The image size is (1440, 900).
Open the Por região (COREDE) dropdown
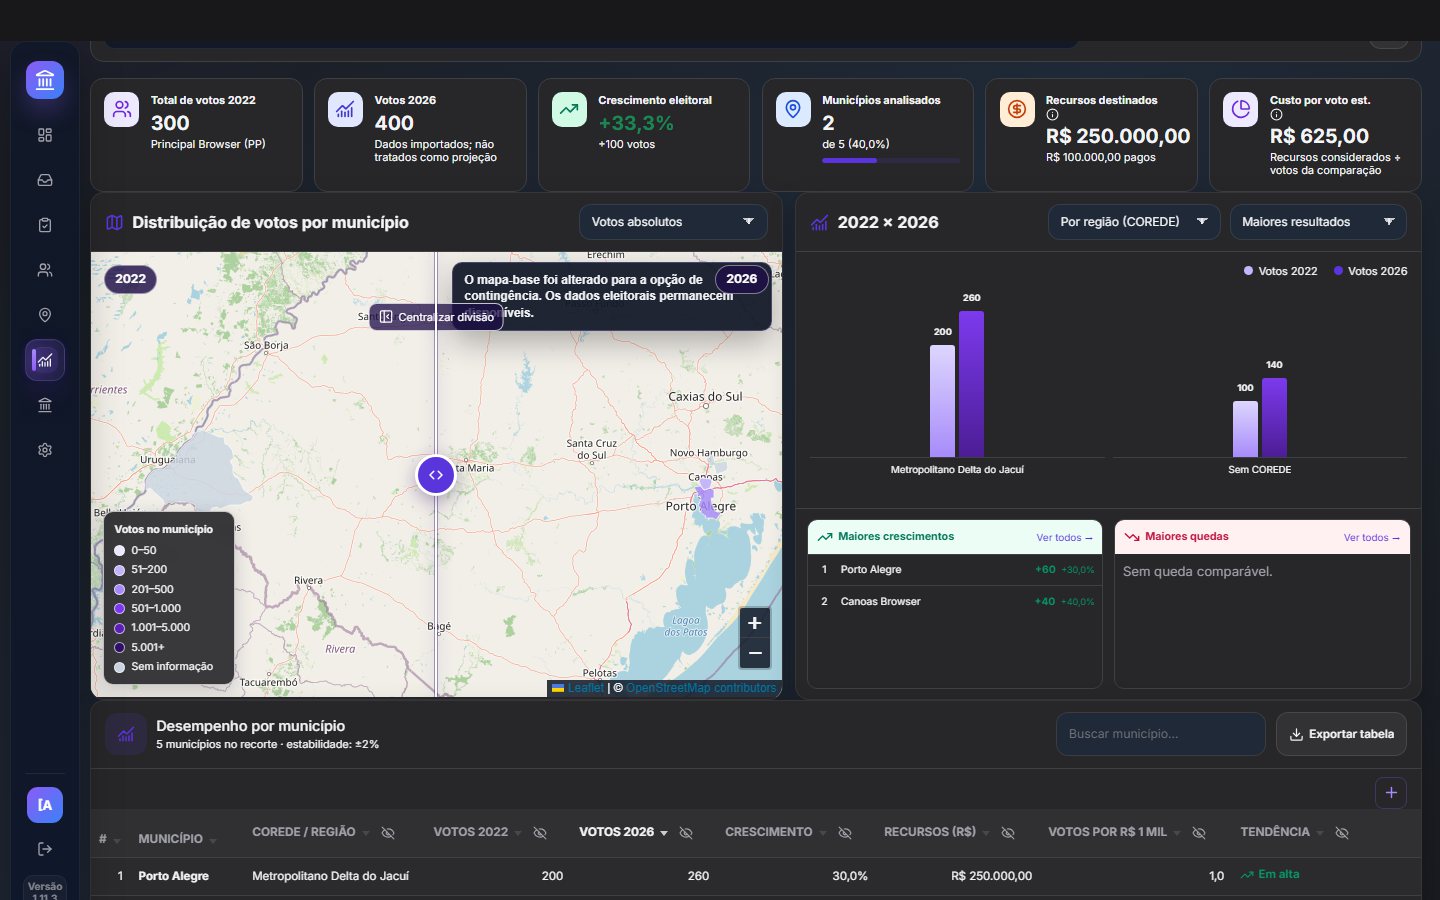pos(1134,222)
